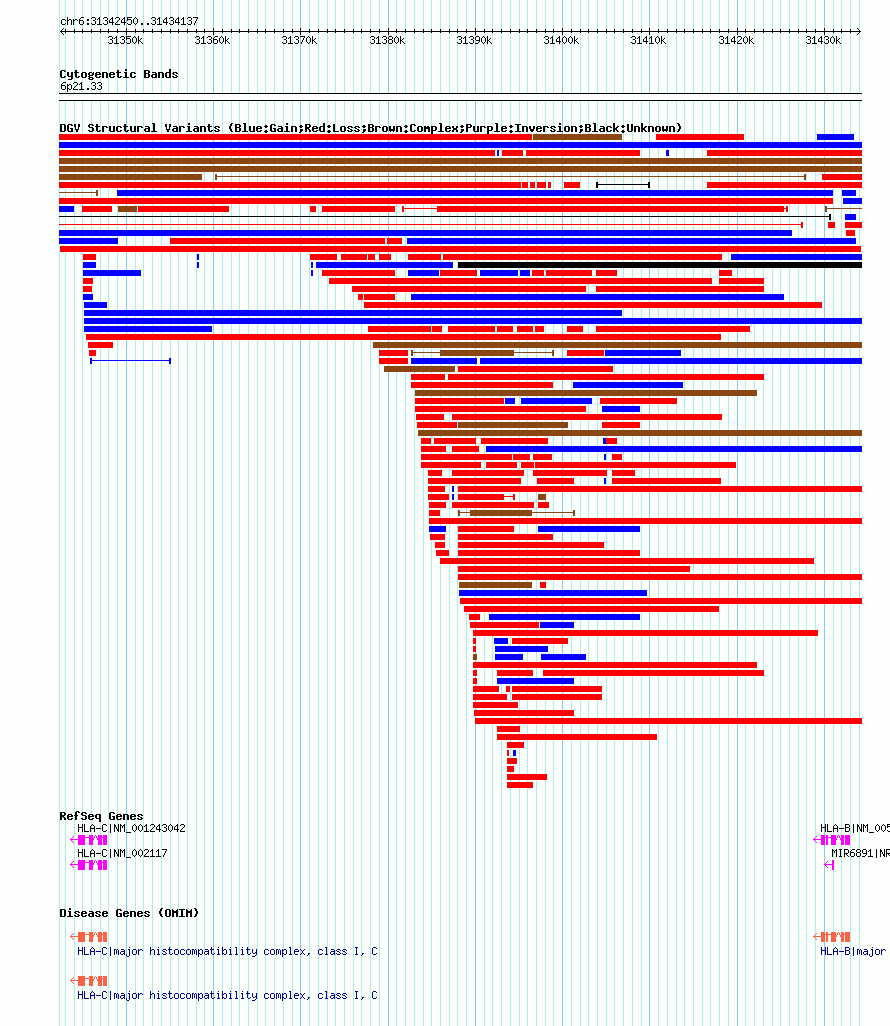Select the Disease Genes (OMIM) track title

coord(129,913)
